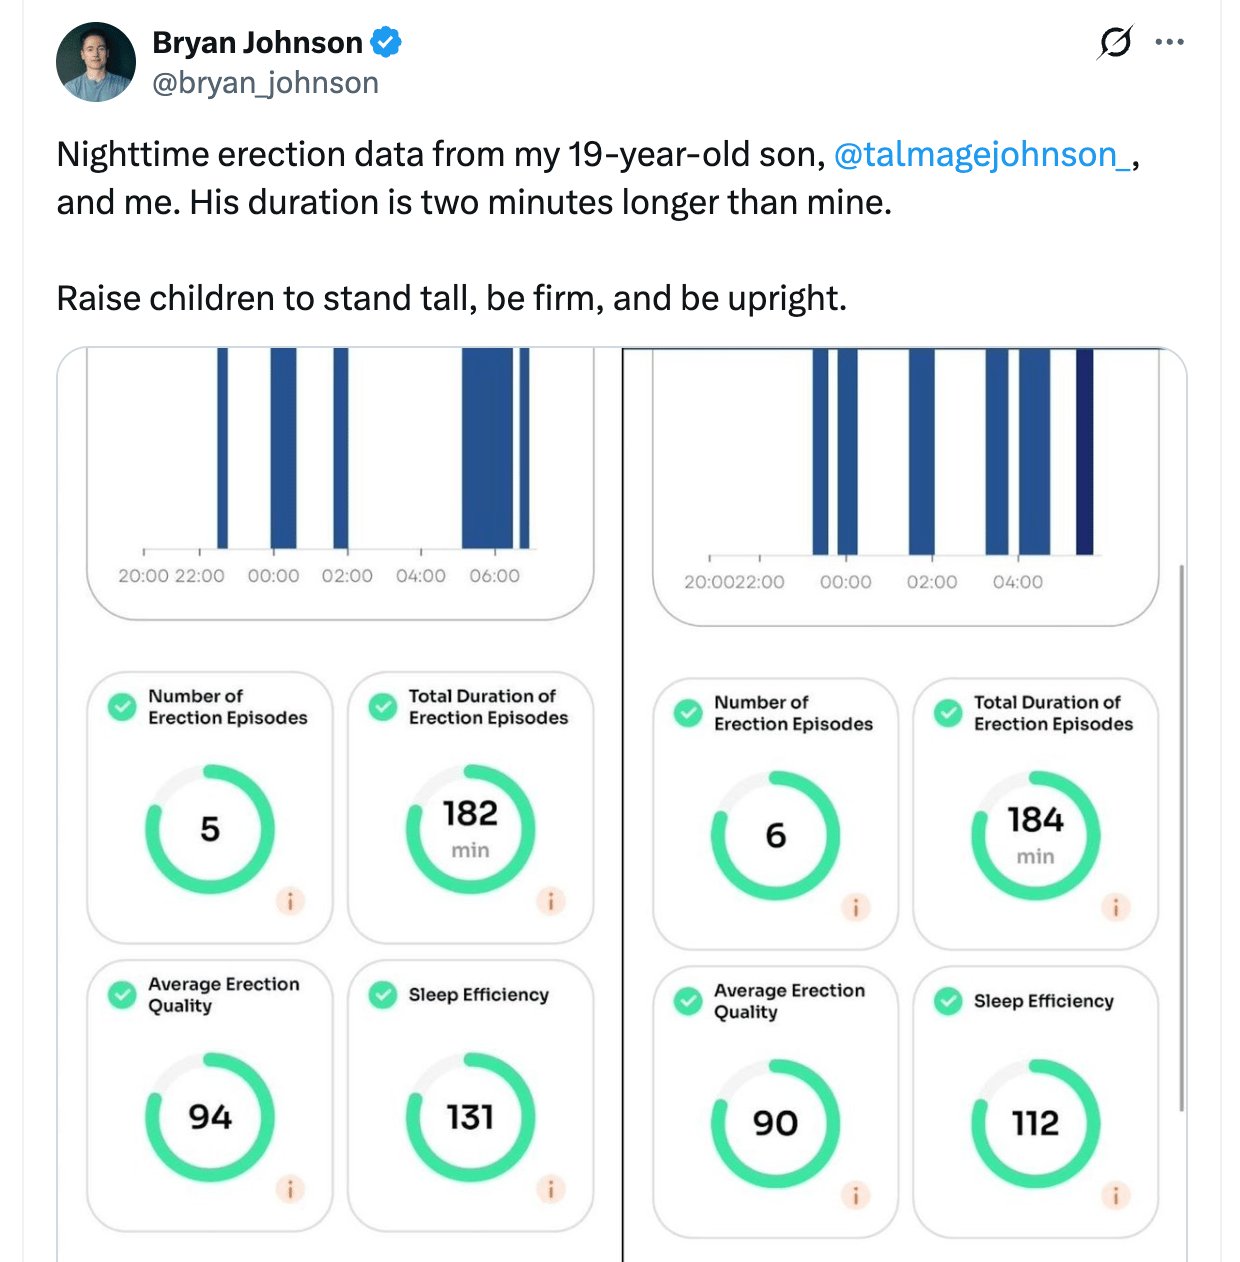Click info icon on the 182 min duration card
The width and height of the screenshot is (1240, 1262).
click(551, 901)
